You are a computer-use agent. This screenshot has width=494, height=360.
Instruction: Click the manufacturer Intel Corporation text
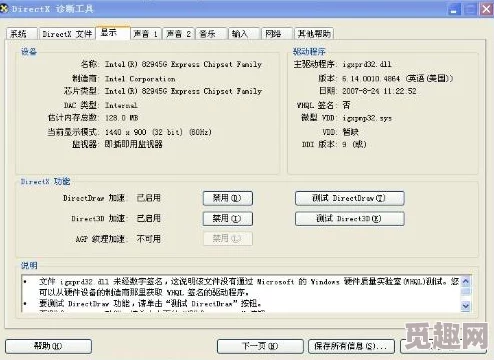140,79
